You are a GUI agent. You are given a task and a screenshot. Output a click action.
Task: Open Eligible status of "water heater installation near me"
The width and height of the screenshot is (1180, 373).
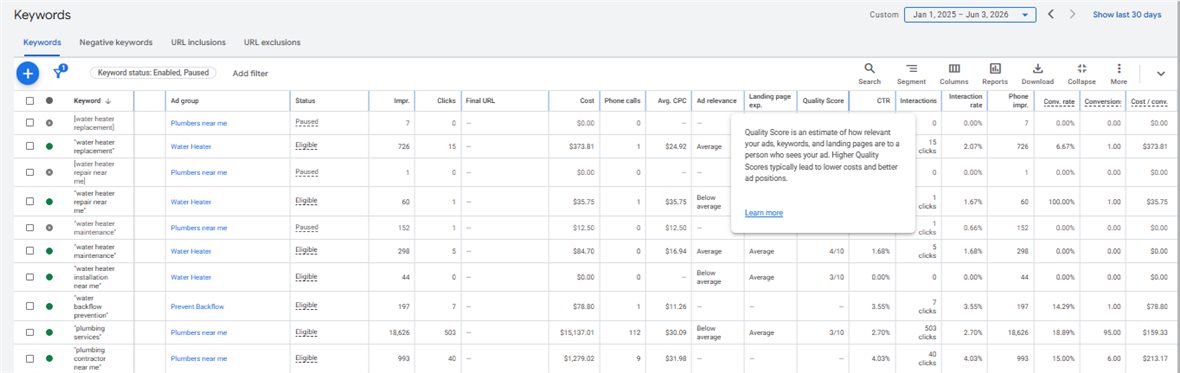coord(306,276)
